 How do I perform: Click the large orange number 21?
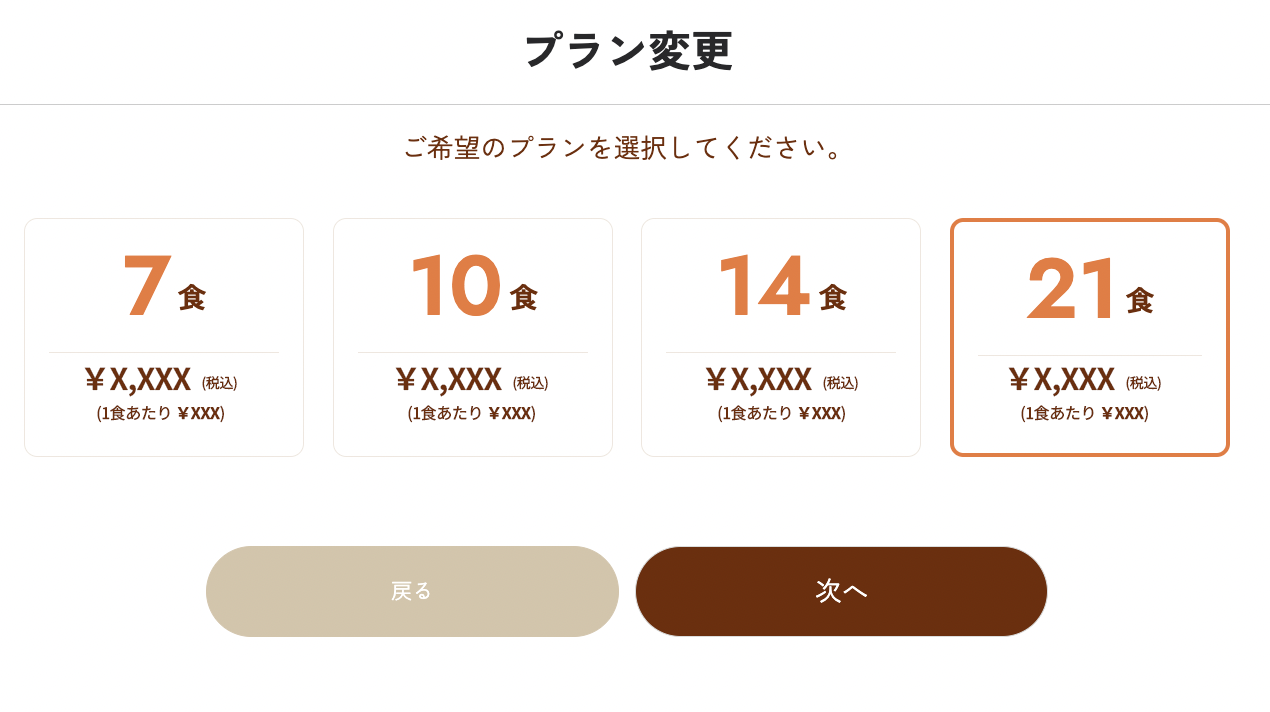click(1071, 290)
